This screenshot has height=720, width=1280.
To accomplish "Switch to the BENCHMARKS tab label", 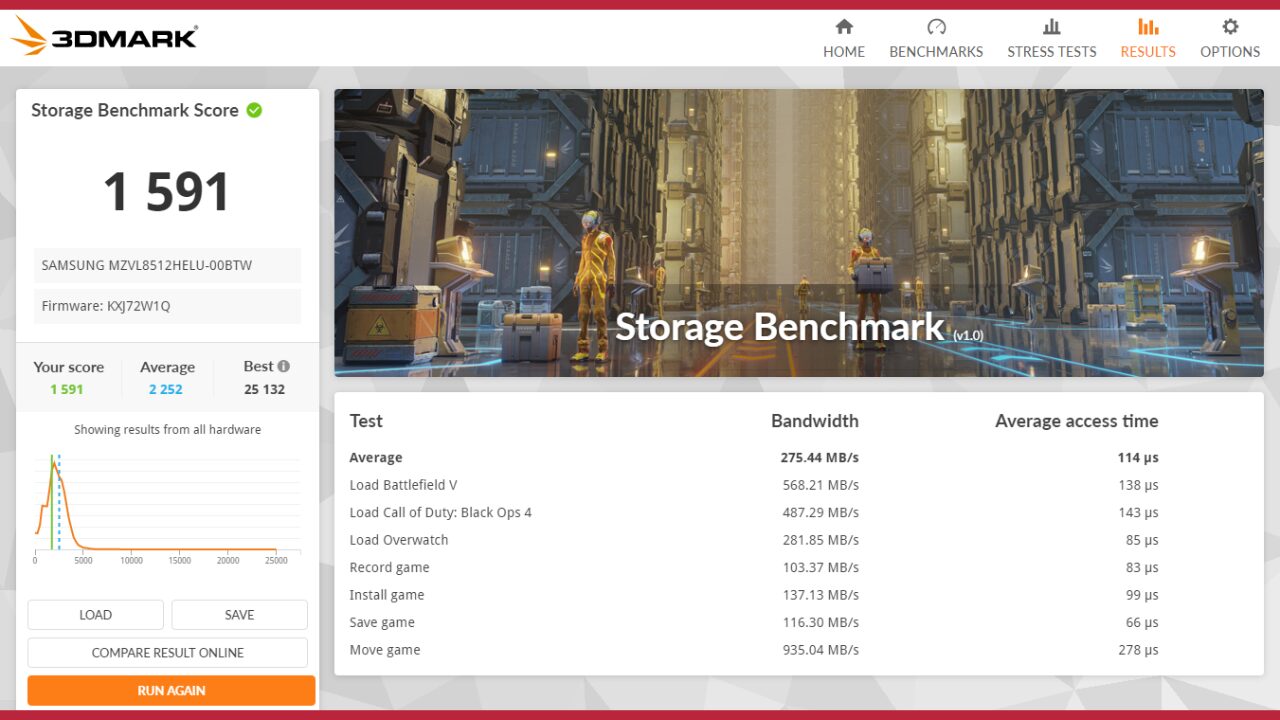I will 936,52.
